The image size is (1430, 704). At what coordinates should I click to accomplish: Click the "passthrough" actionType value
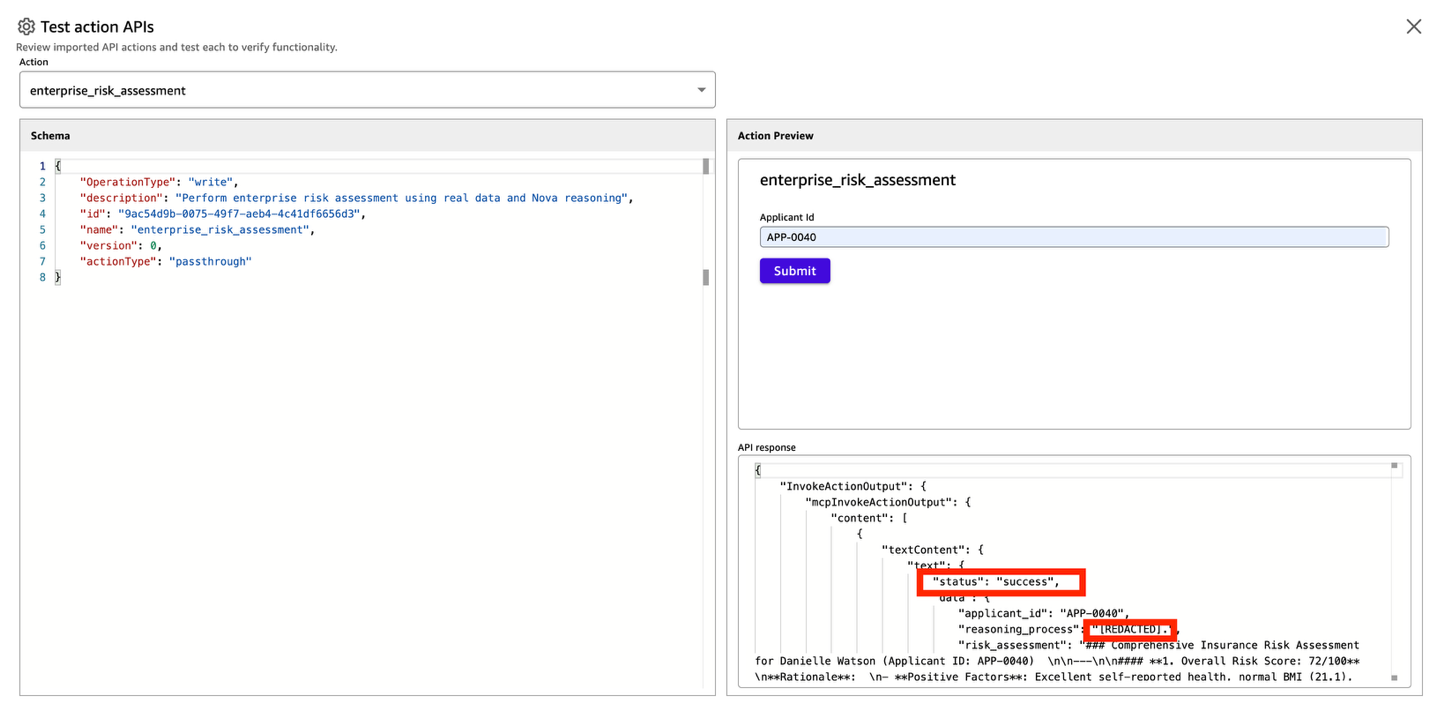[x=210, y=262]
